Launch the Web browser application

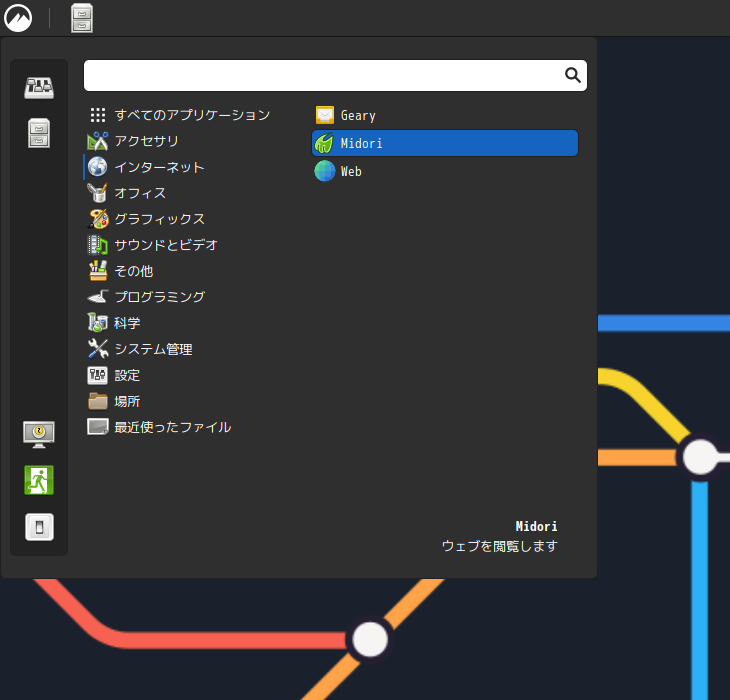tap(445, 171)
